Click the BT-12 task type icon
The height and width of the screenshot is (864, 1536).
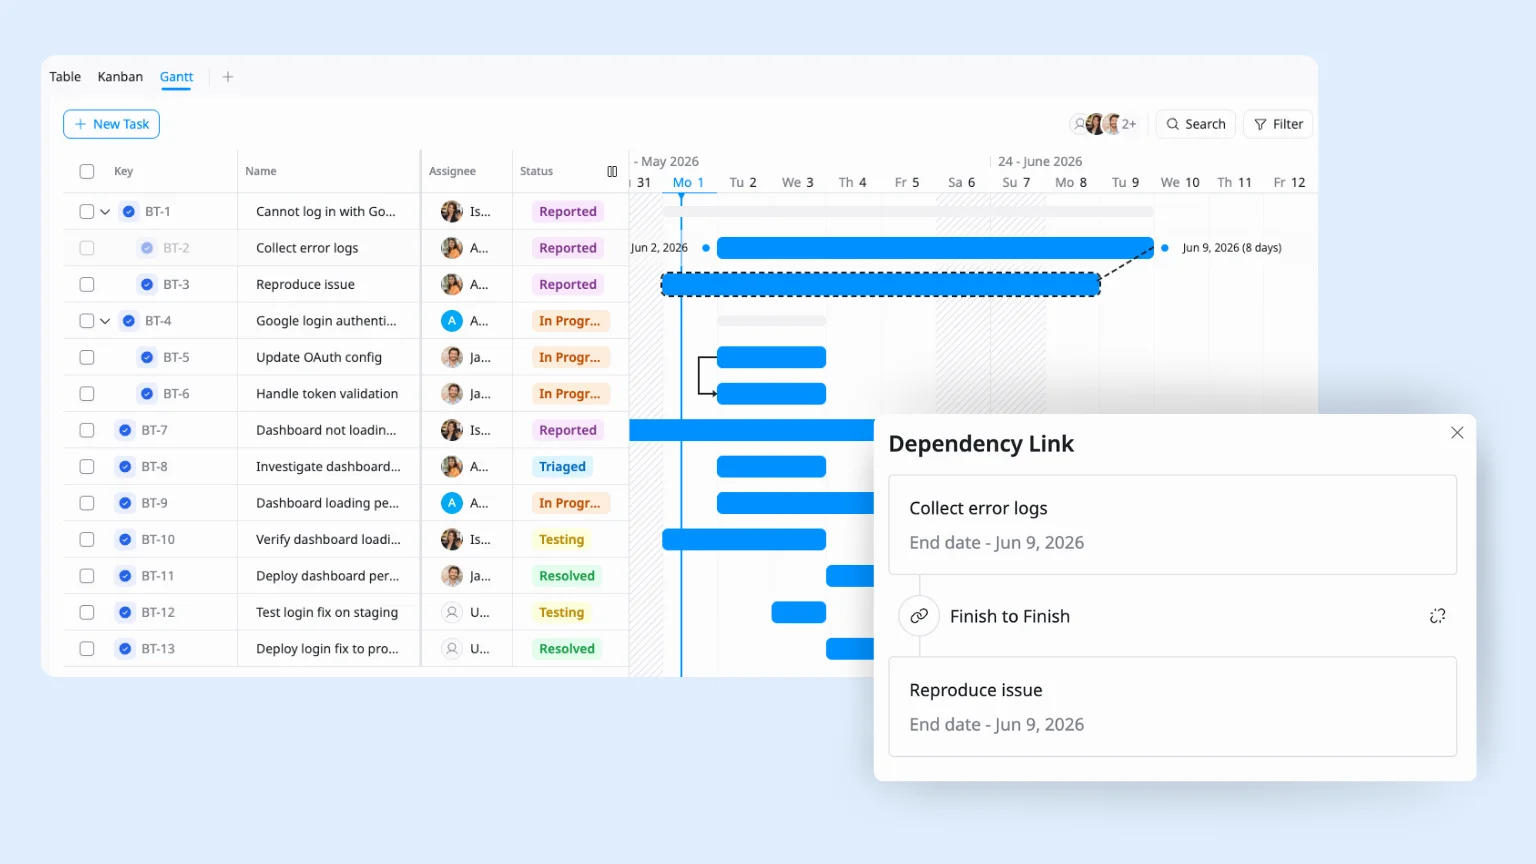point(125,612)
